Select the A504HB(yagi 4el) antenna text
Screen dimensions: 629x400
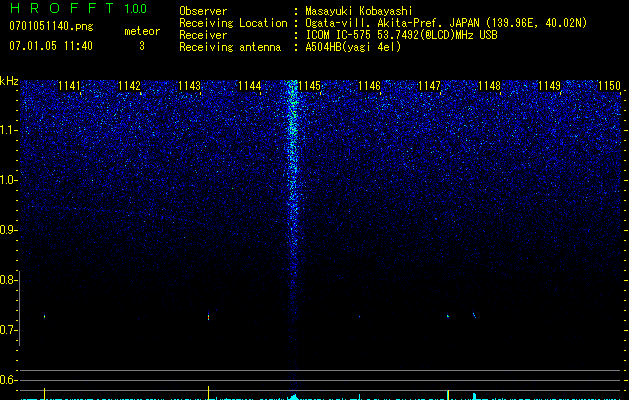click(353, 47)
